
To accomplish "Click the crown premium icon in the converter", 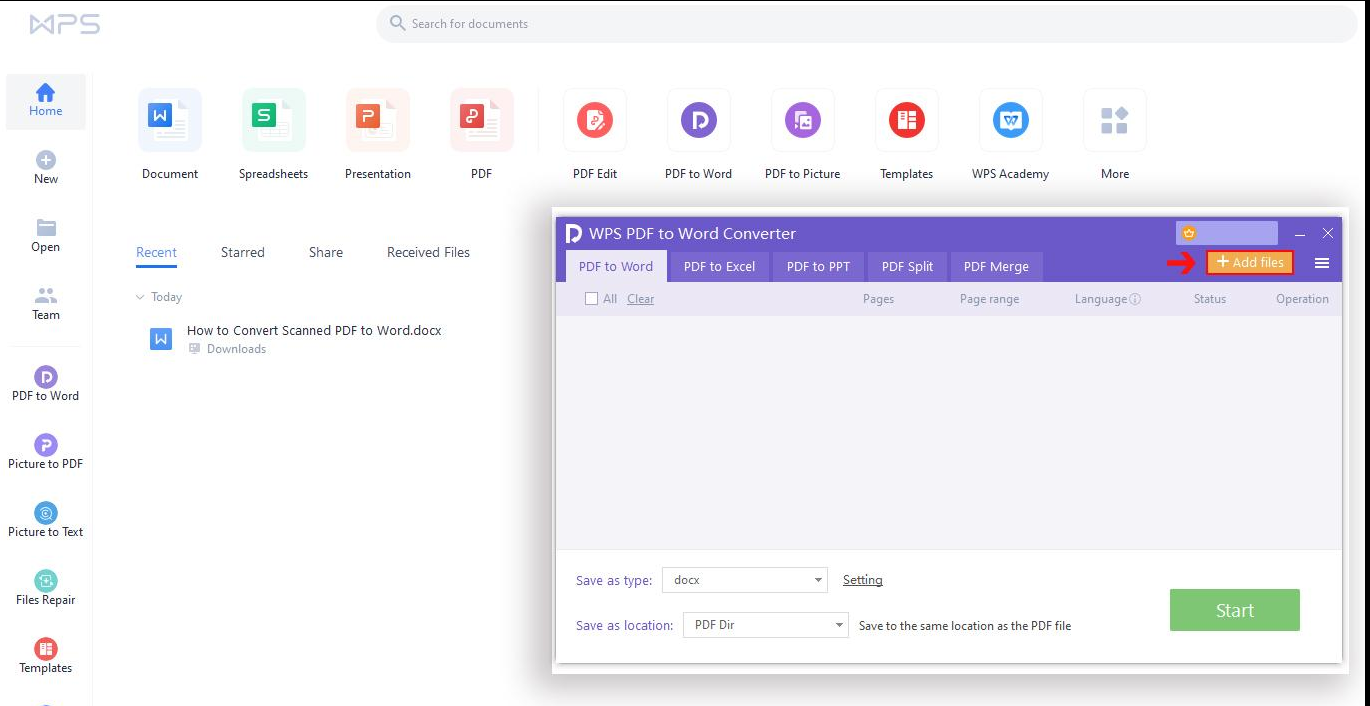I will point(1189,233).
